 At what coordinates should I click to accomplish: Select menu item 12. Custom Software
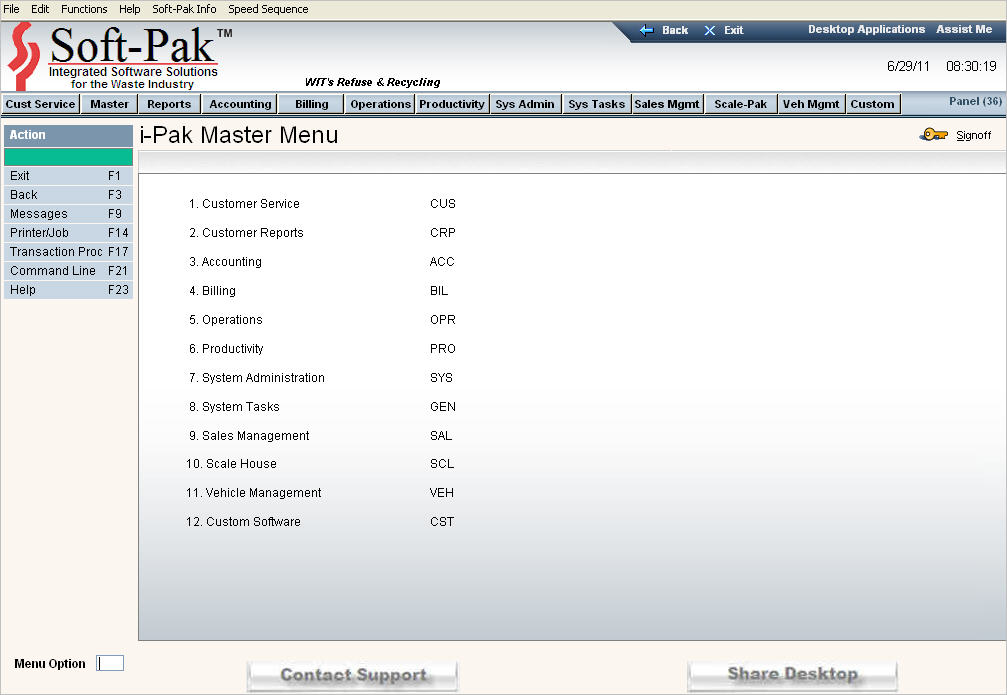point(243,522)
